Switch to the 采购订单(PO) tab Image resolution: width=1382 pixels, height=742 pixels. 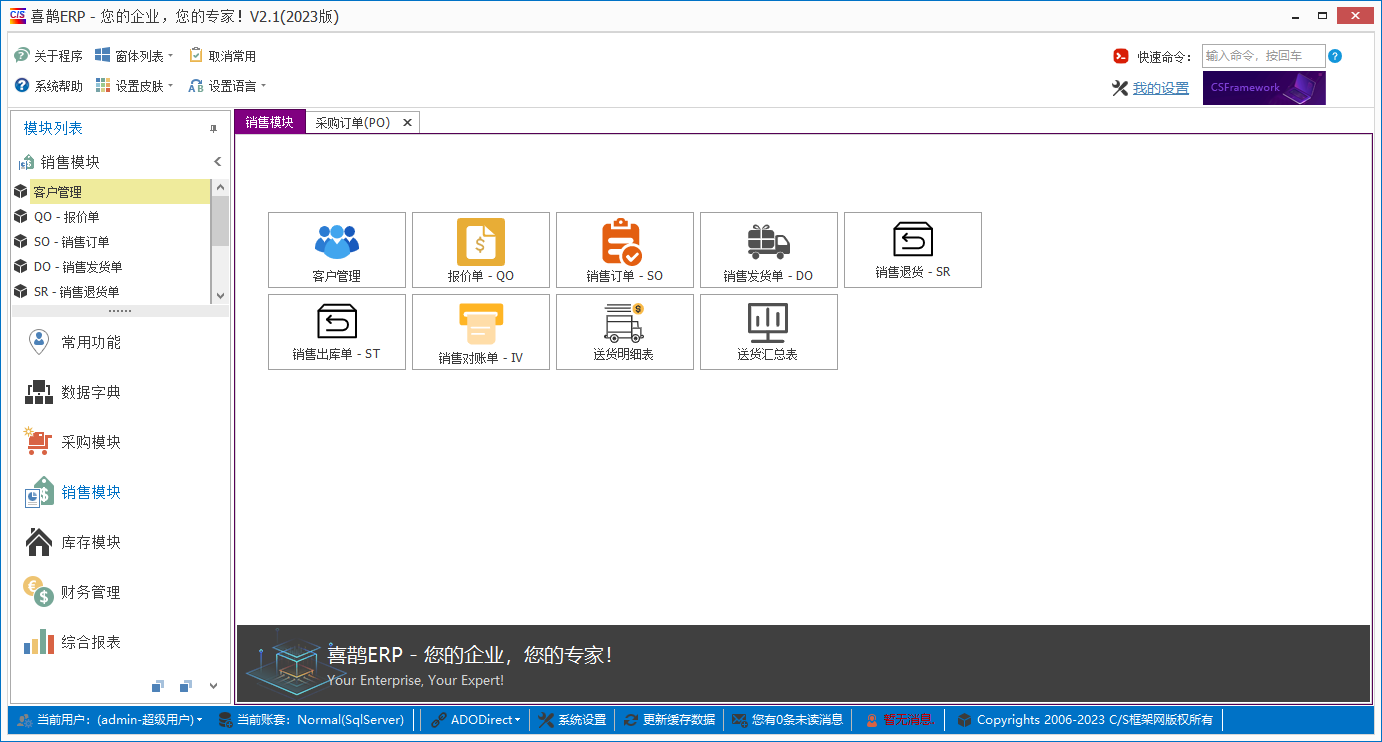355,121
